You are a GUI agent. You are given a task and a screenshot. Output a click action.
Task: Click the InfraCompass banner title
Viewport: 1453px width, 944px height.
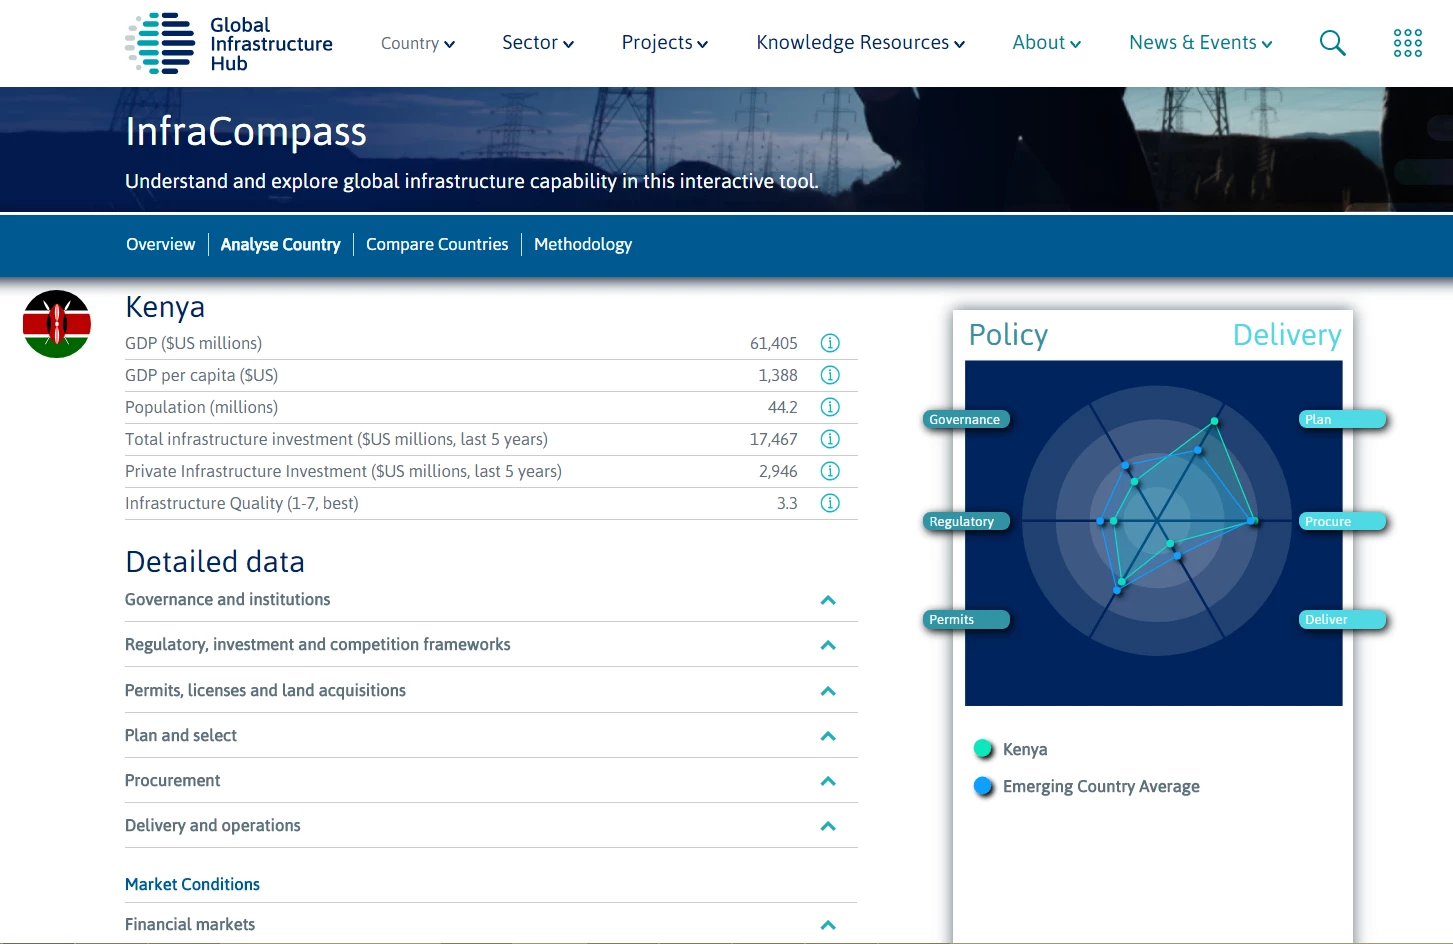pyautogui.click(x=246, y=132)
